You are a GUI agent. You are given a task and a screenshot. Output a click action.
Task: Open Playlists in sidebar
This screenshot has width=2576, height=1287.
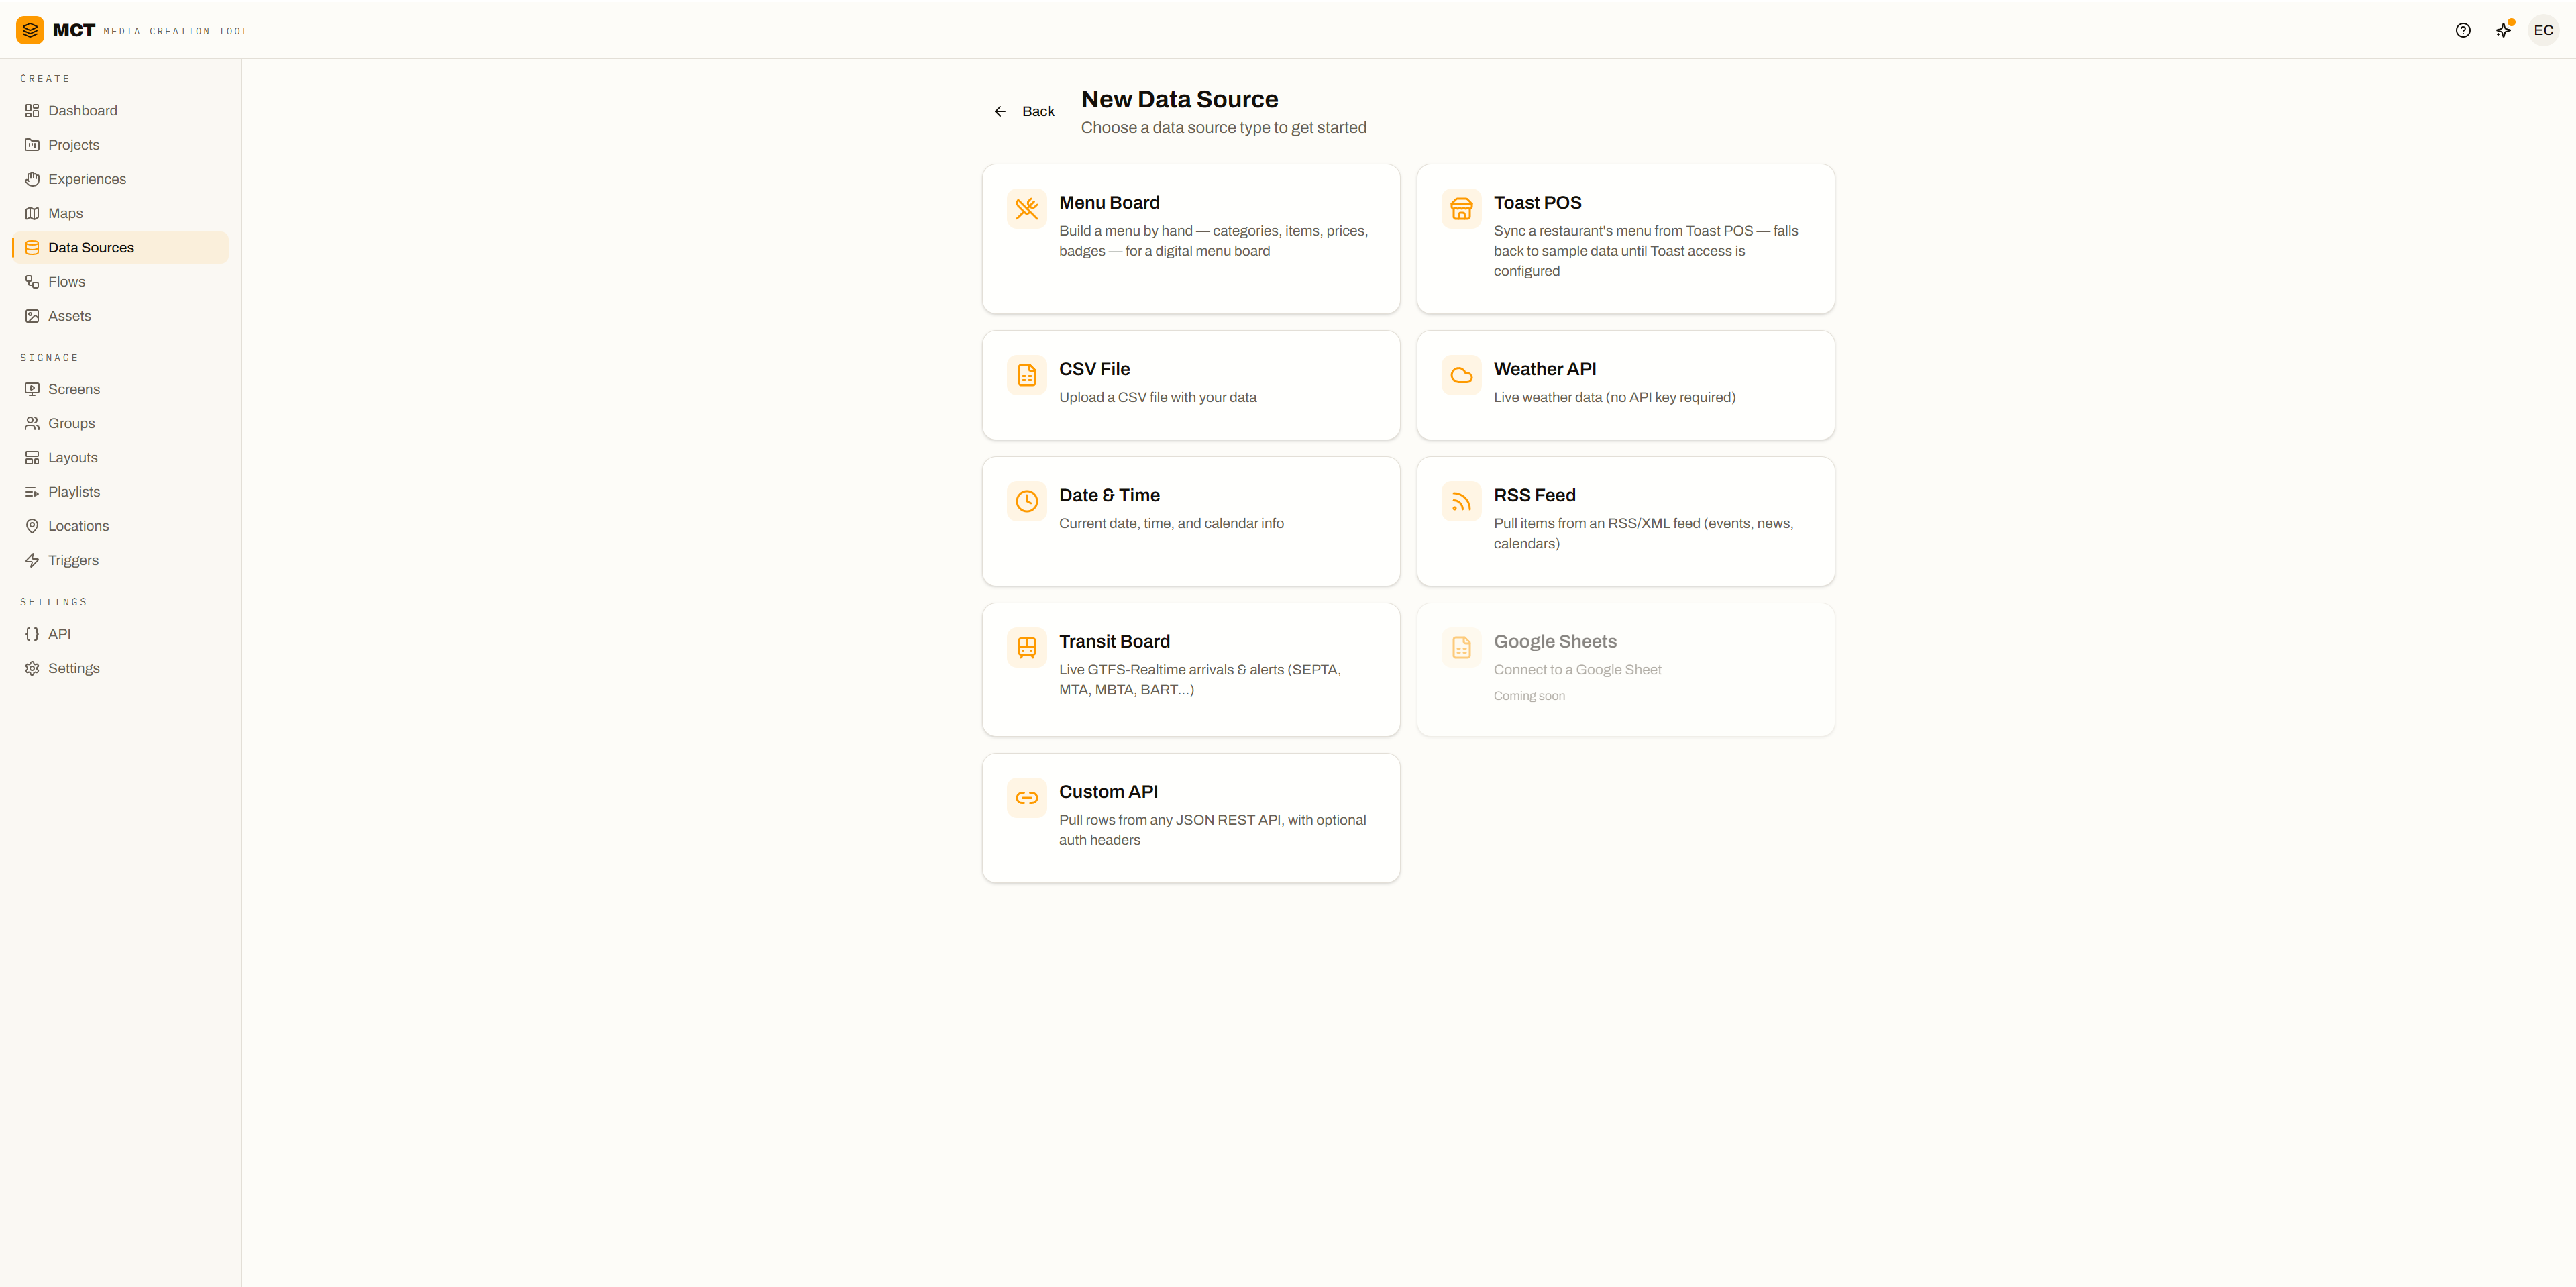120,492
